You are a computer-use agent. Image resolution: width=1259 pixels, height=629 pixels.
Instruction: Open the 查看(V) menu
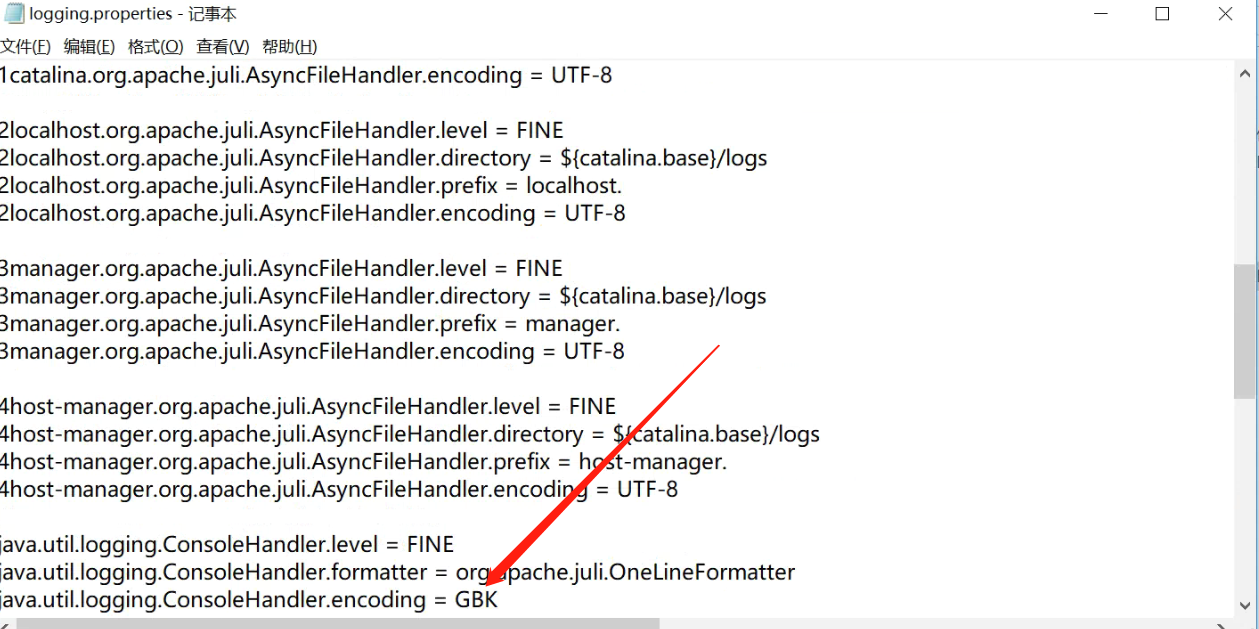point(222,47)
